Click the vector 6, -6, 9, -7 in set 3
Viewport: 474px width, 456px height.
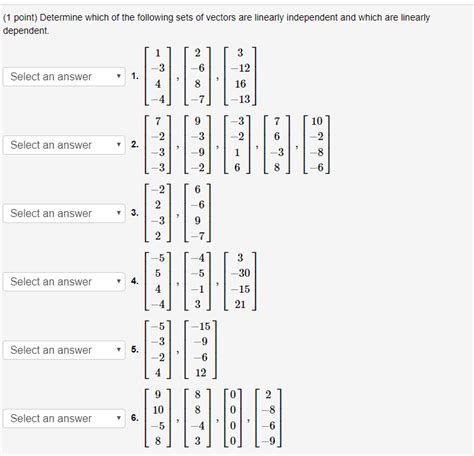click(x=198, y=213)
